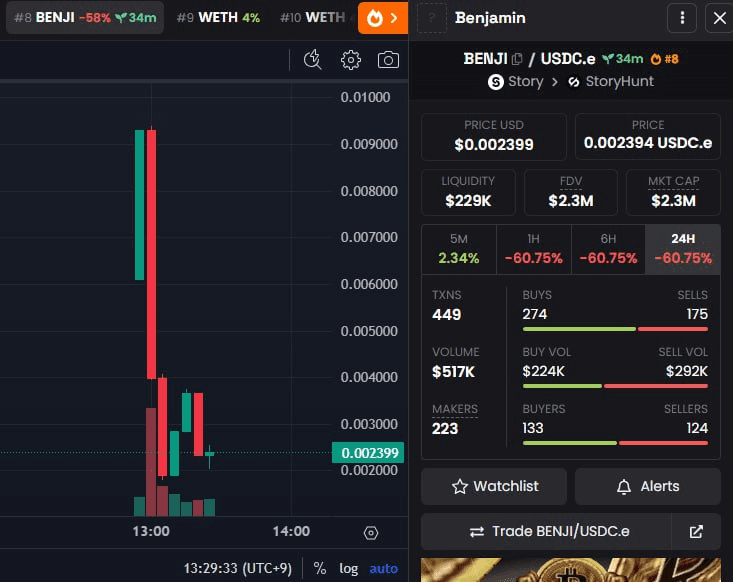Image resolution: width=733 pixels, height=582 pixels.
Task: Close the Benjamin pair panel
Action: pyautogui.click(x=719, y=18)
